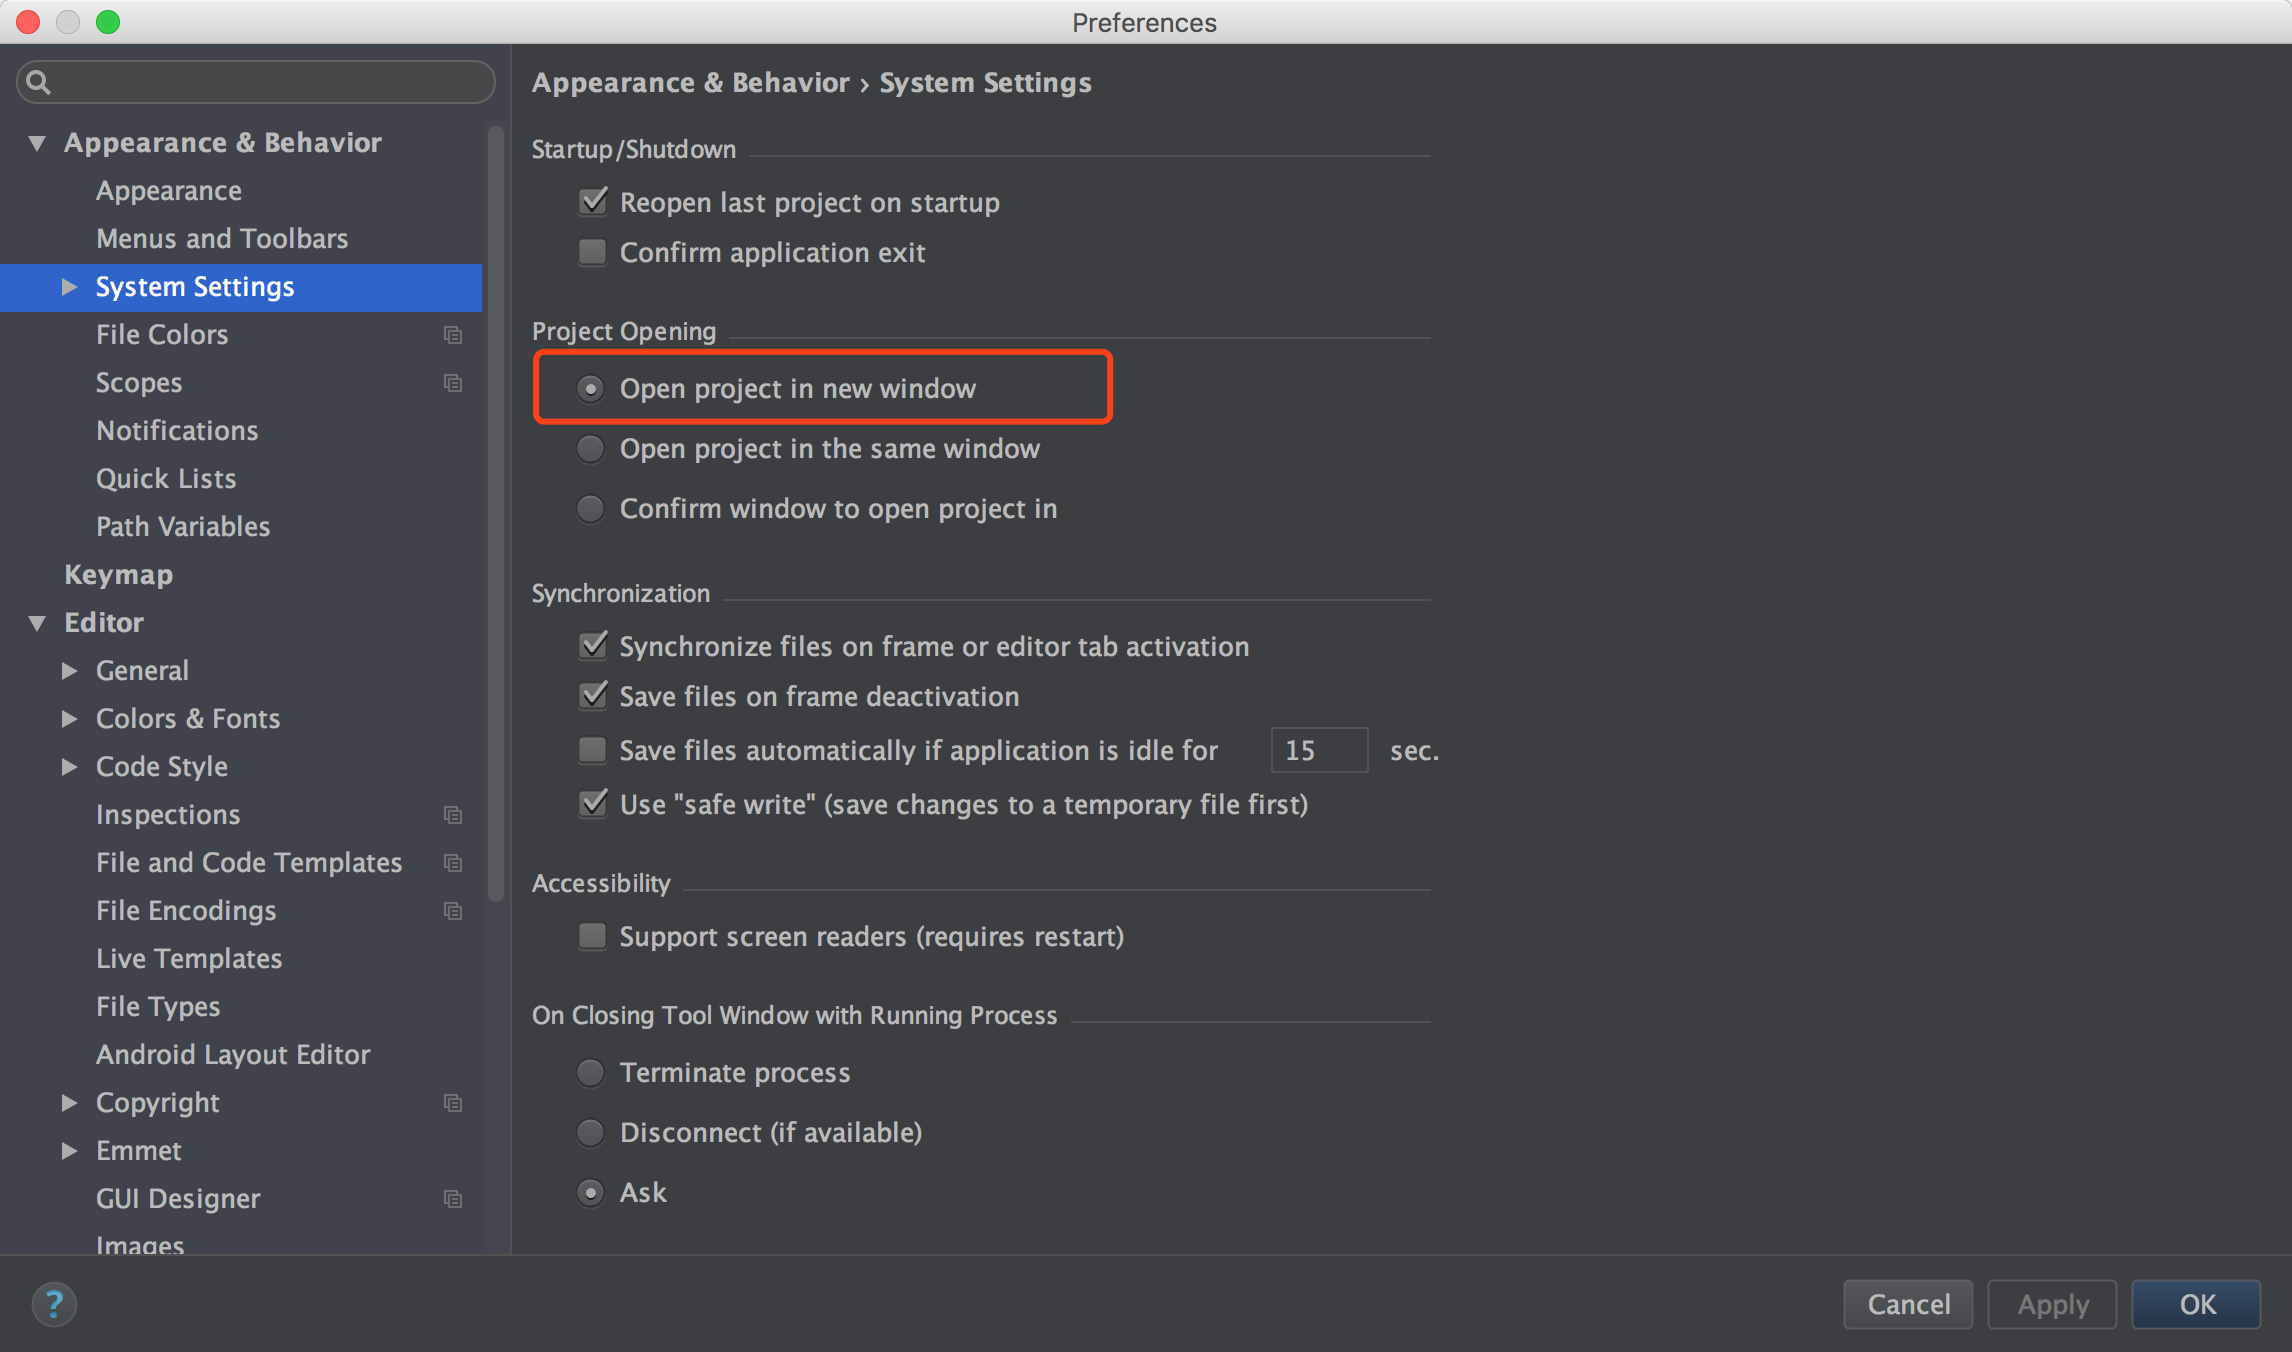Screen dimensions: 2292x1352
Task: Click the project-level icon beside Scopes
Action: [x=453, y=383]
